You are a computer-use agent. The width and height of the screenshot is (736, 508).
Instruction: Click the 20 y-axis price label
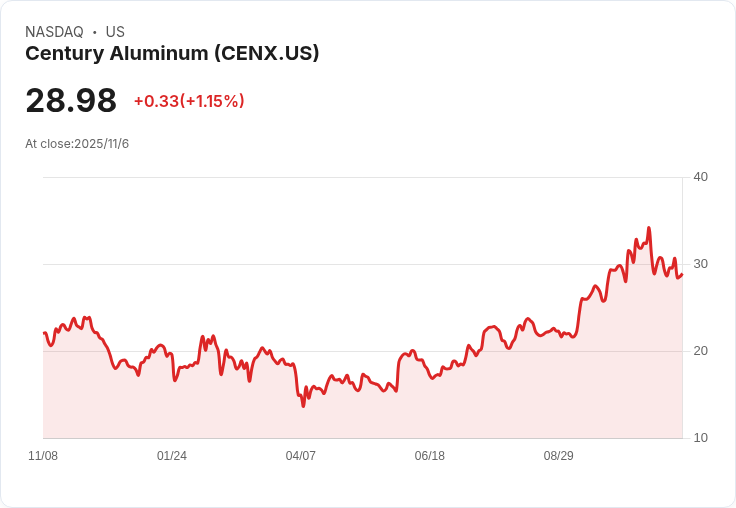coord(700,351)
